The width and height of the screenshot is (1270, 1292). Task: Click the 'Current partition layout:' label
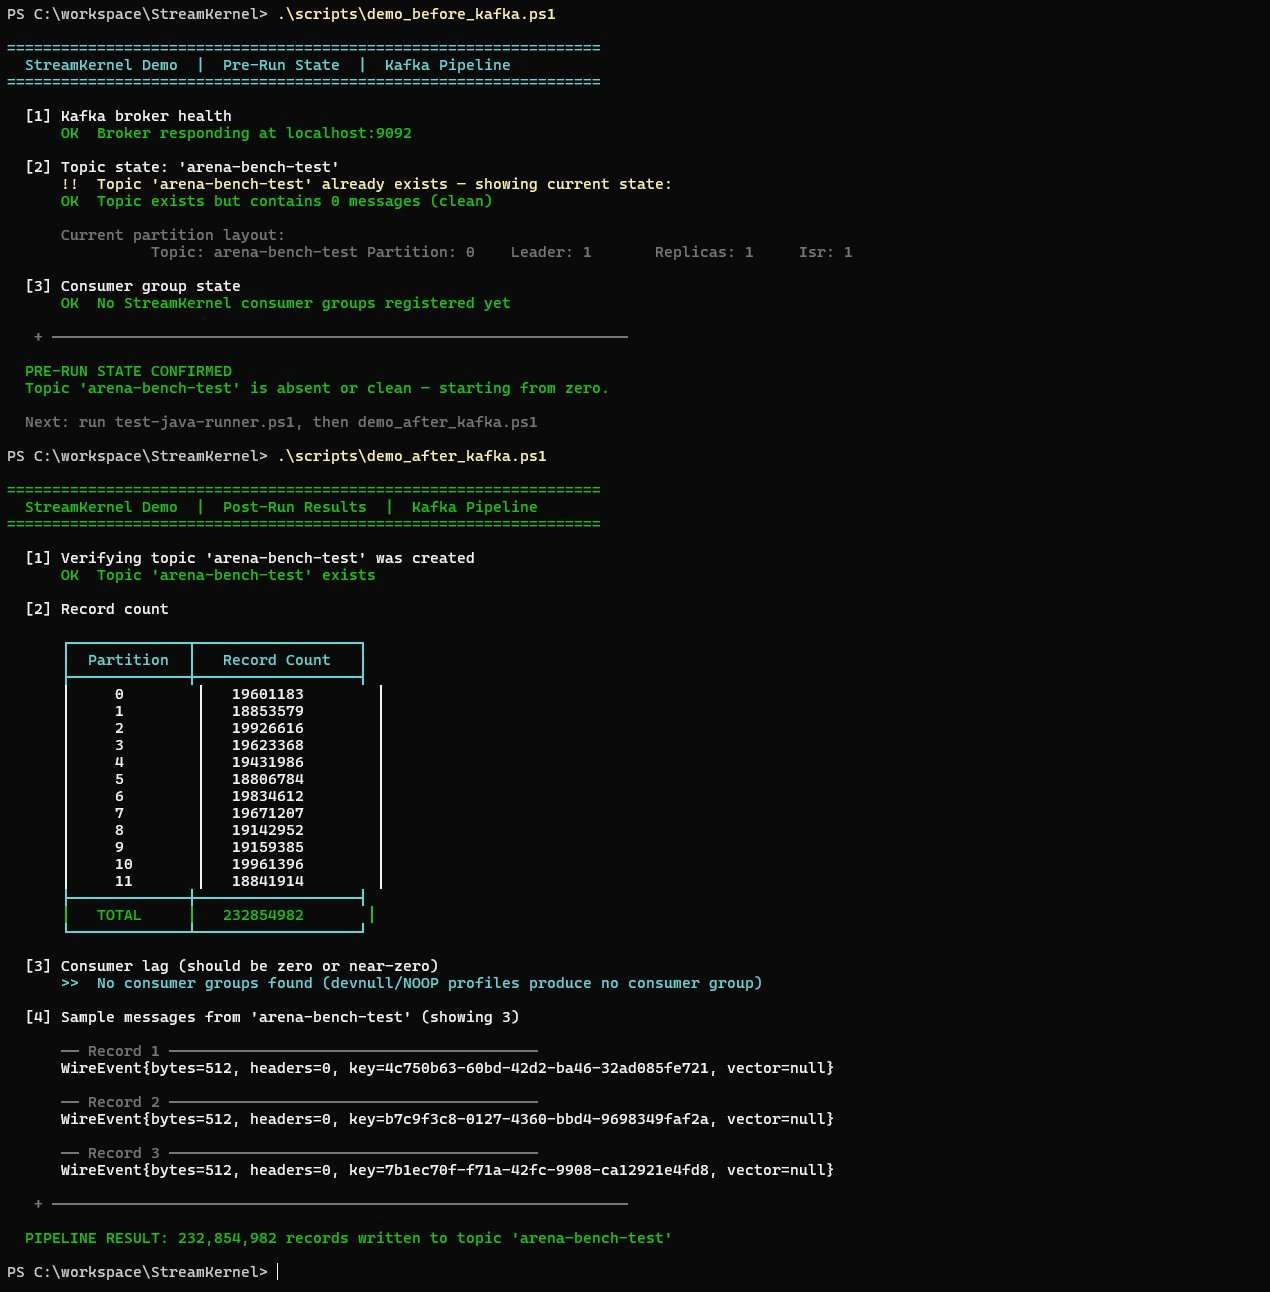[173, 235]
